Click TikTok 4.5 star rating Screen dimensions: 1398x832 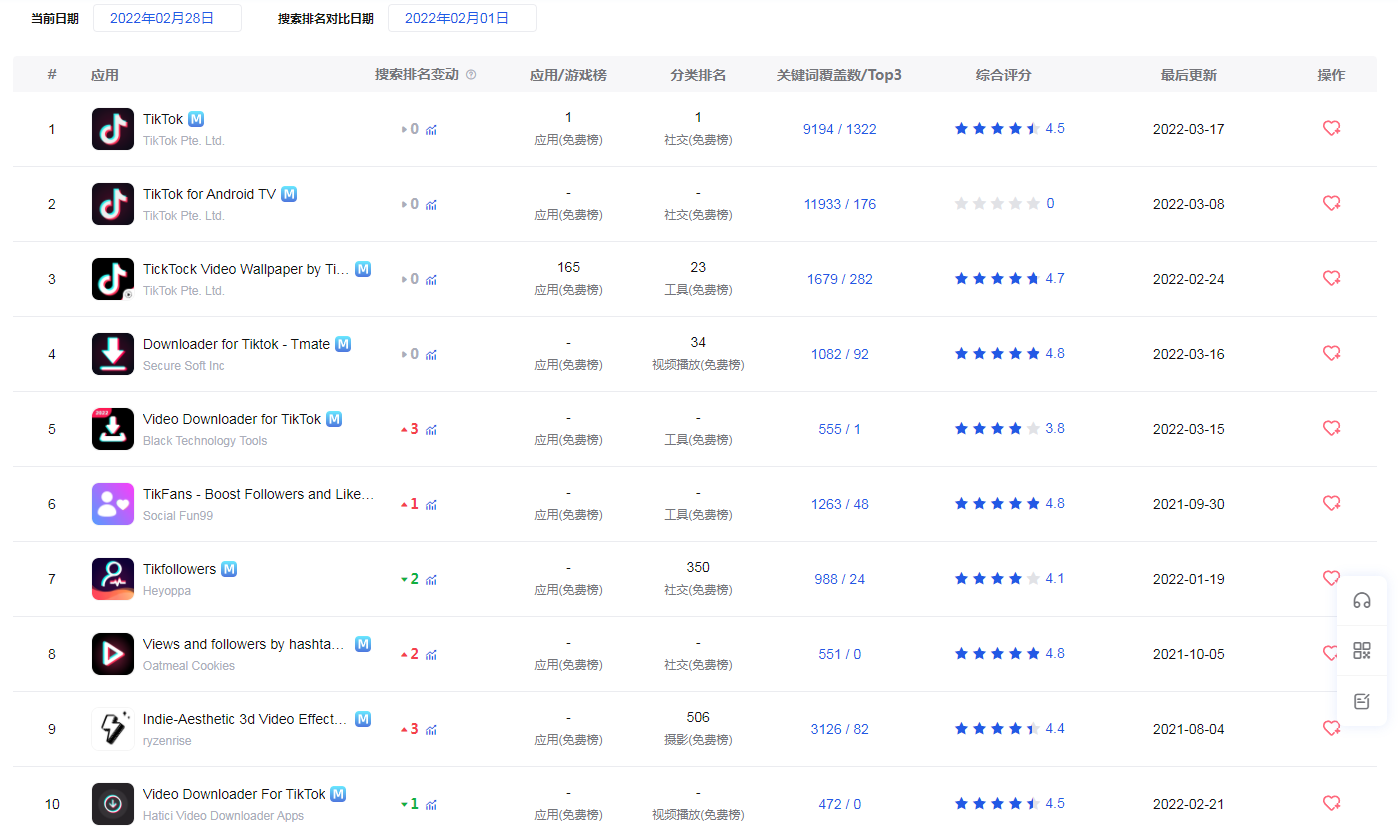click(x=1010, y=128)
